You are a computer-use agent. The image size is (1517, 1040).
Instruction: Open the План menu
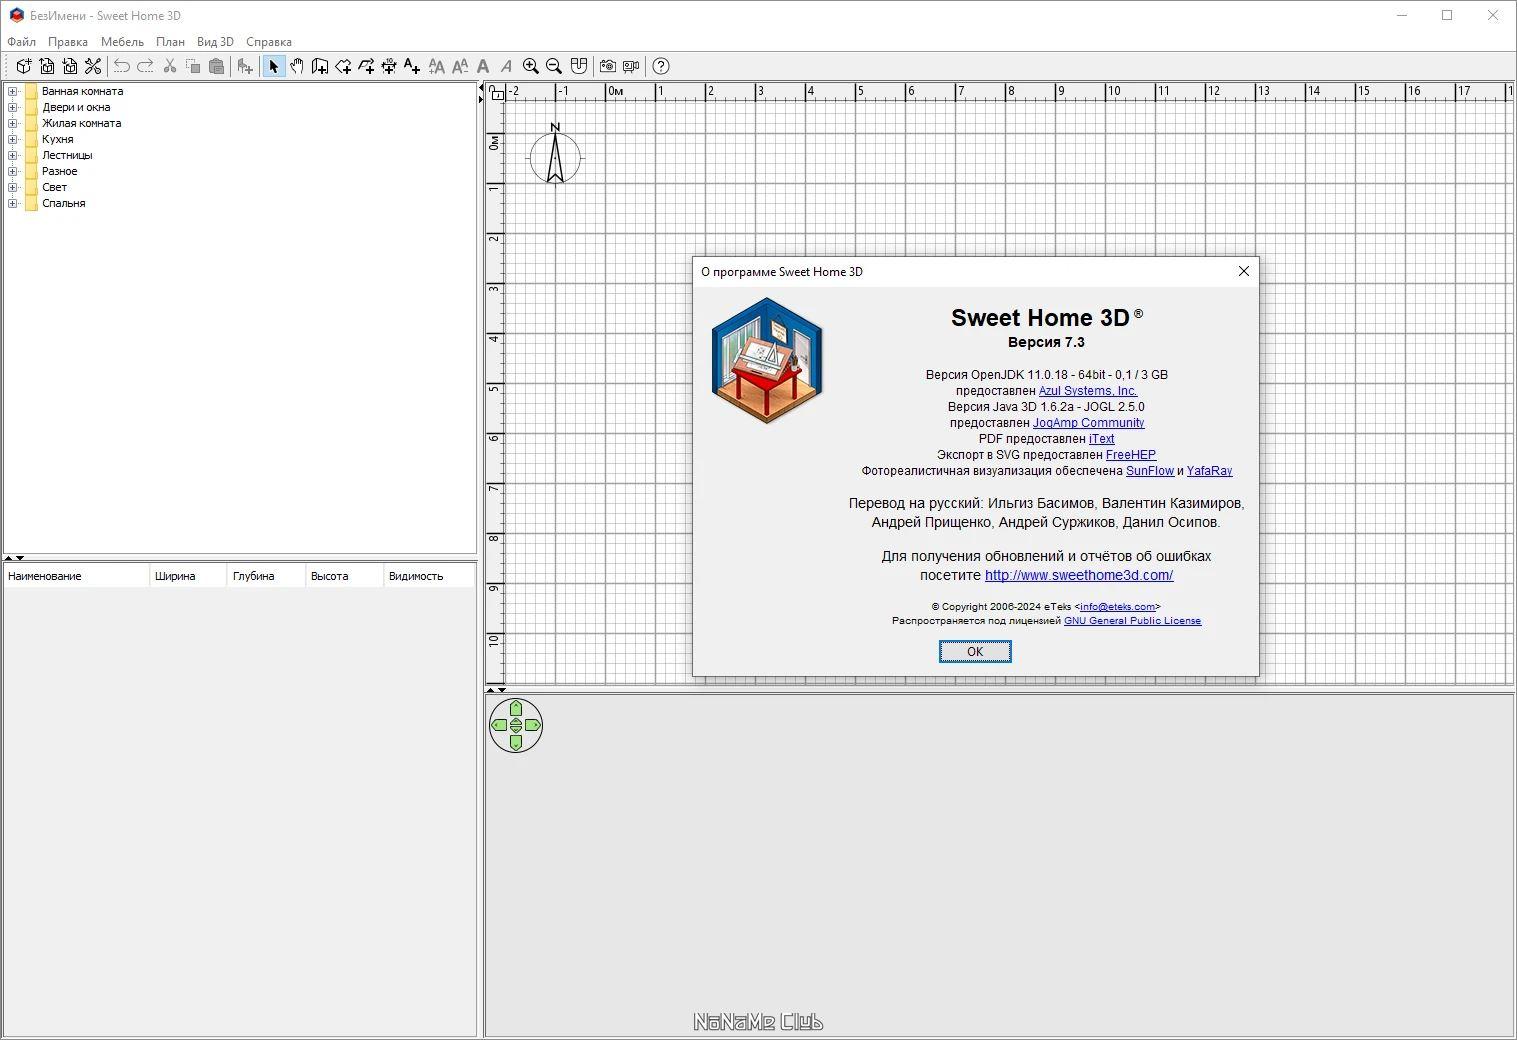click(x=170, y=42)
